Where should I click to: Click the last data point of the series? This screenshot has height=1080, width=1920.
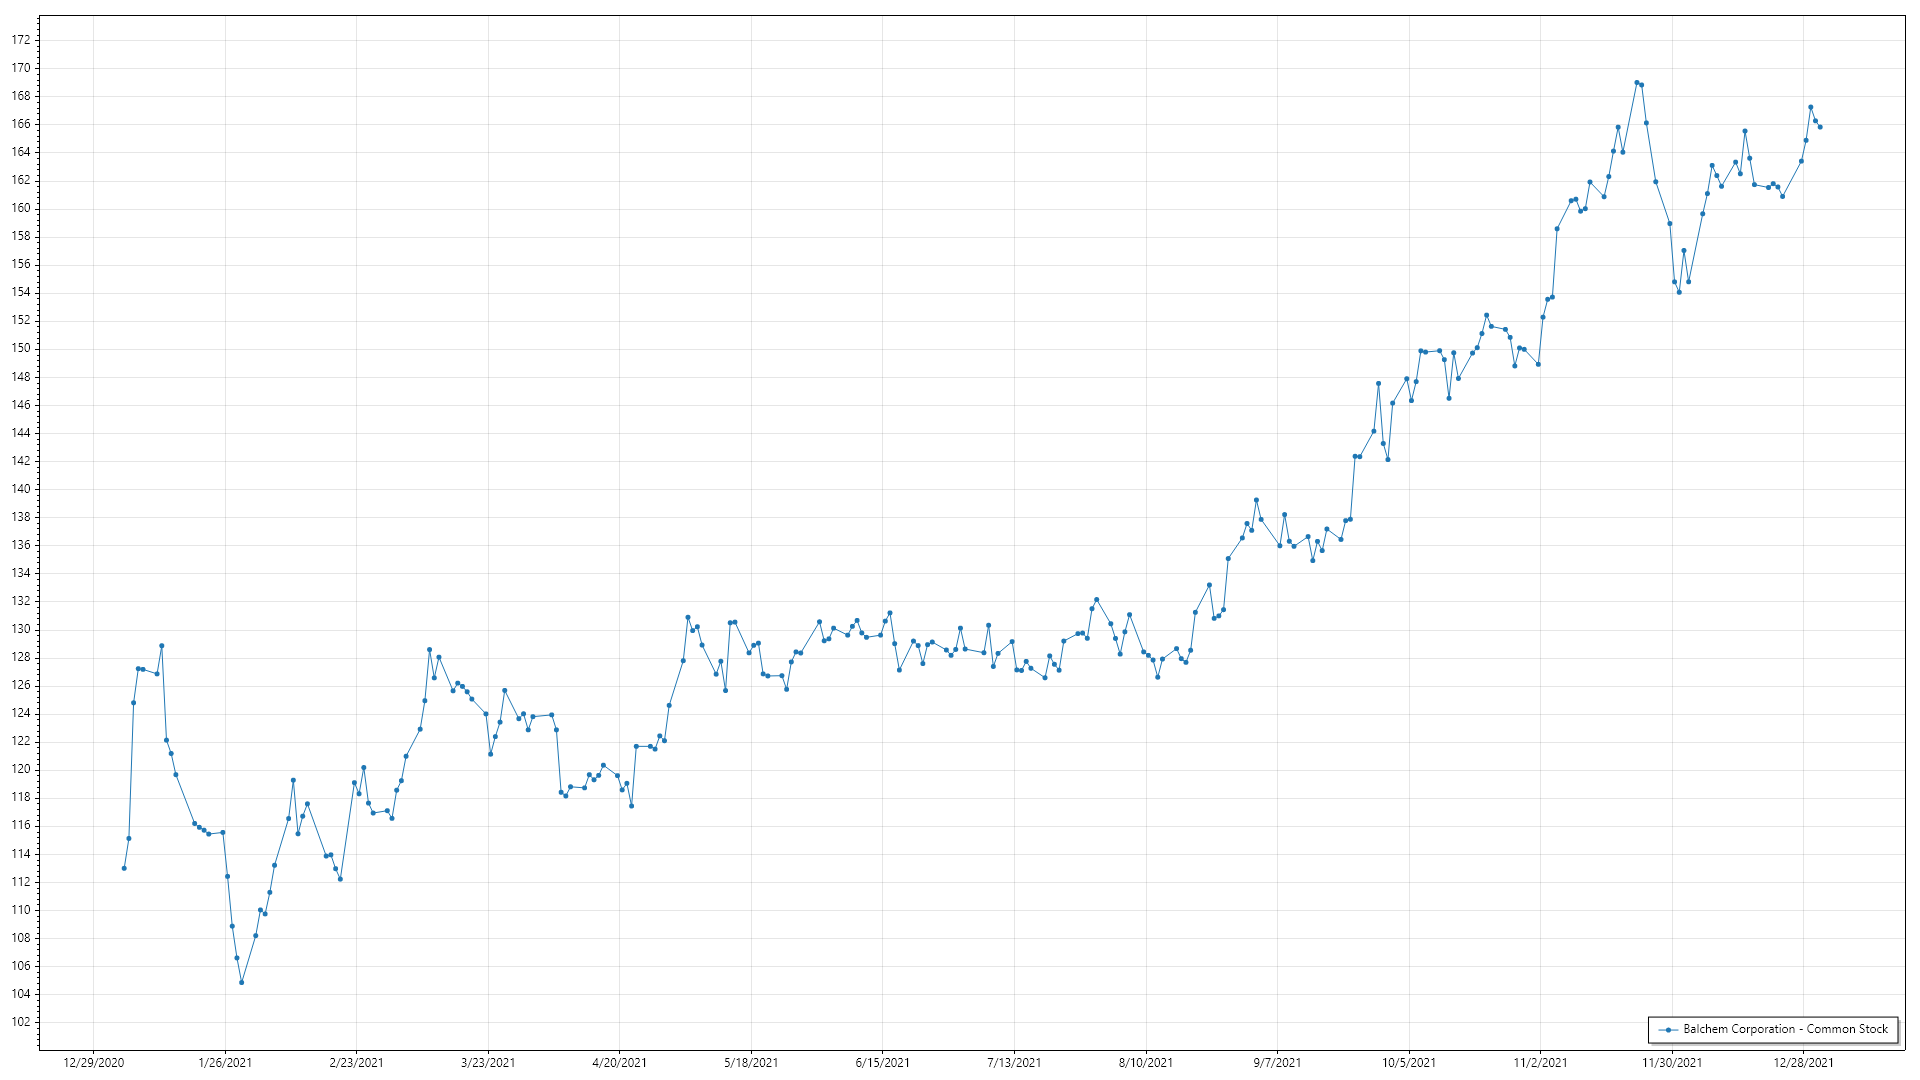click(1820, 127)
